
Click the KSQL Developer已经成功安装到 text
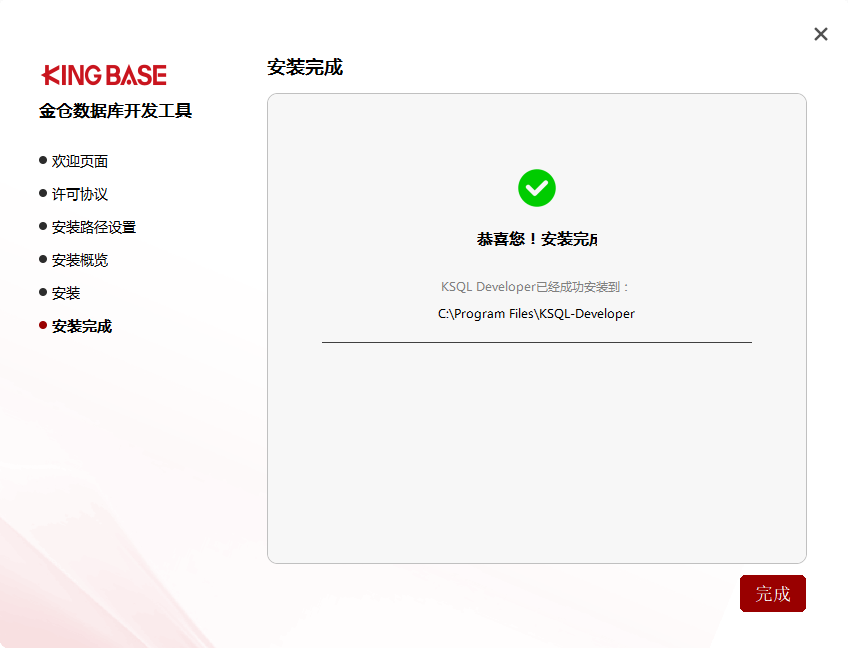coord(536,287)
